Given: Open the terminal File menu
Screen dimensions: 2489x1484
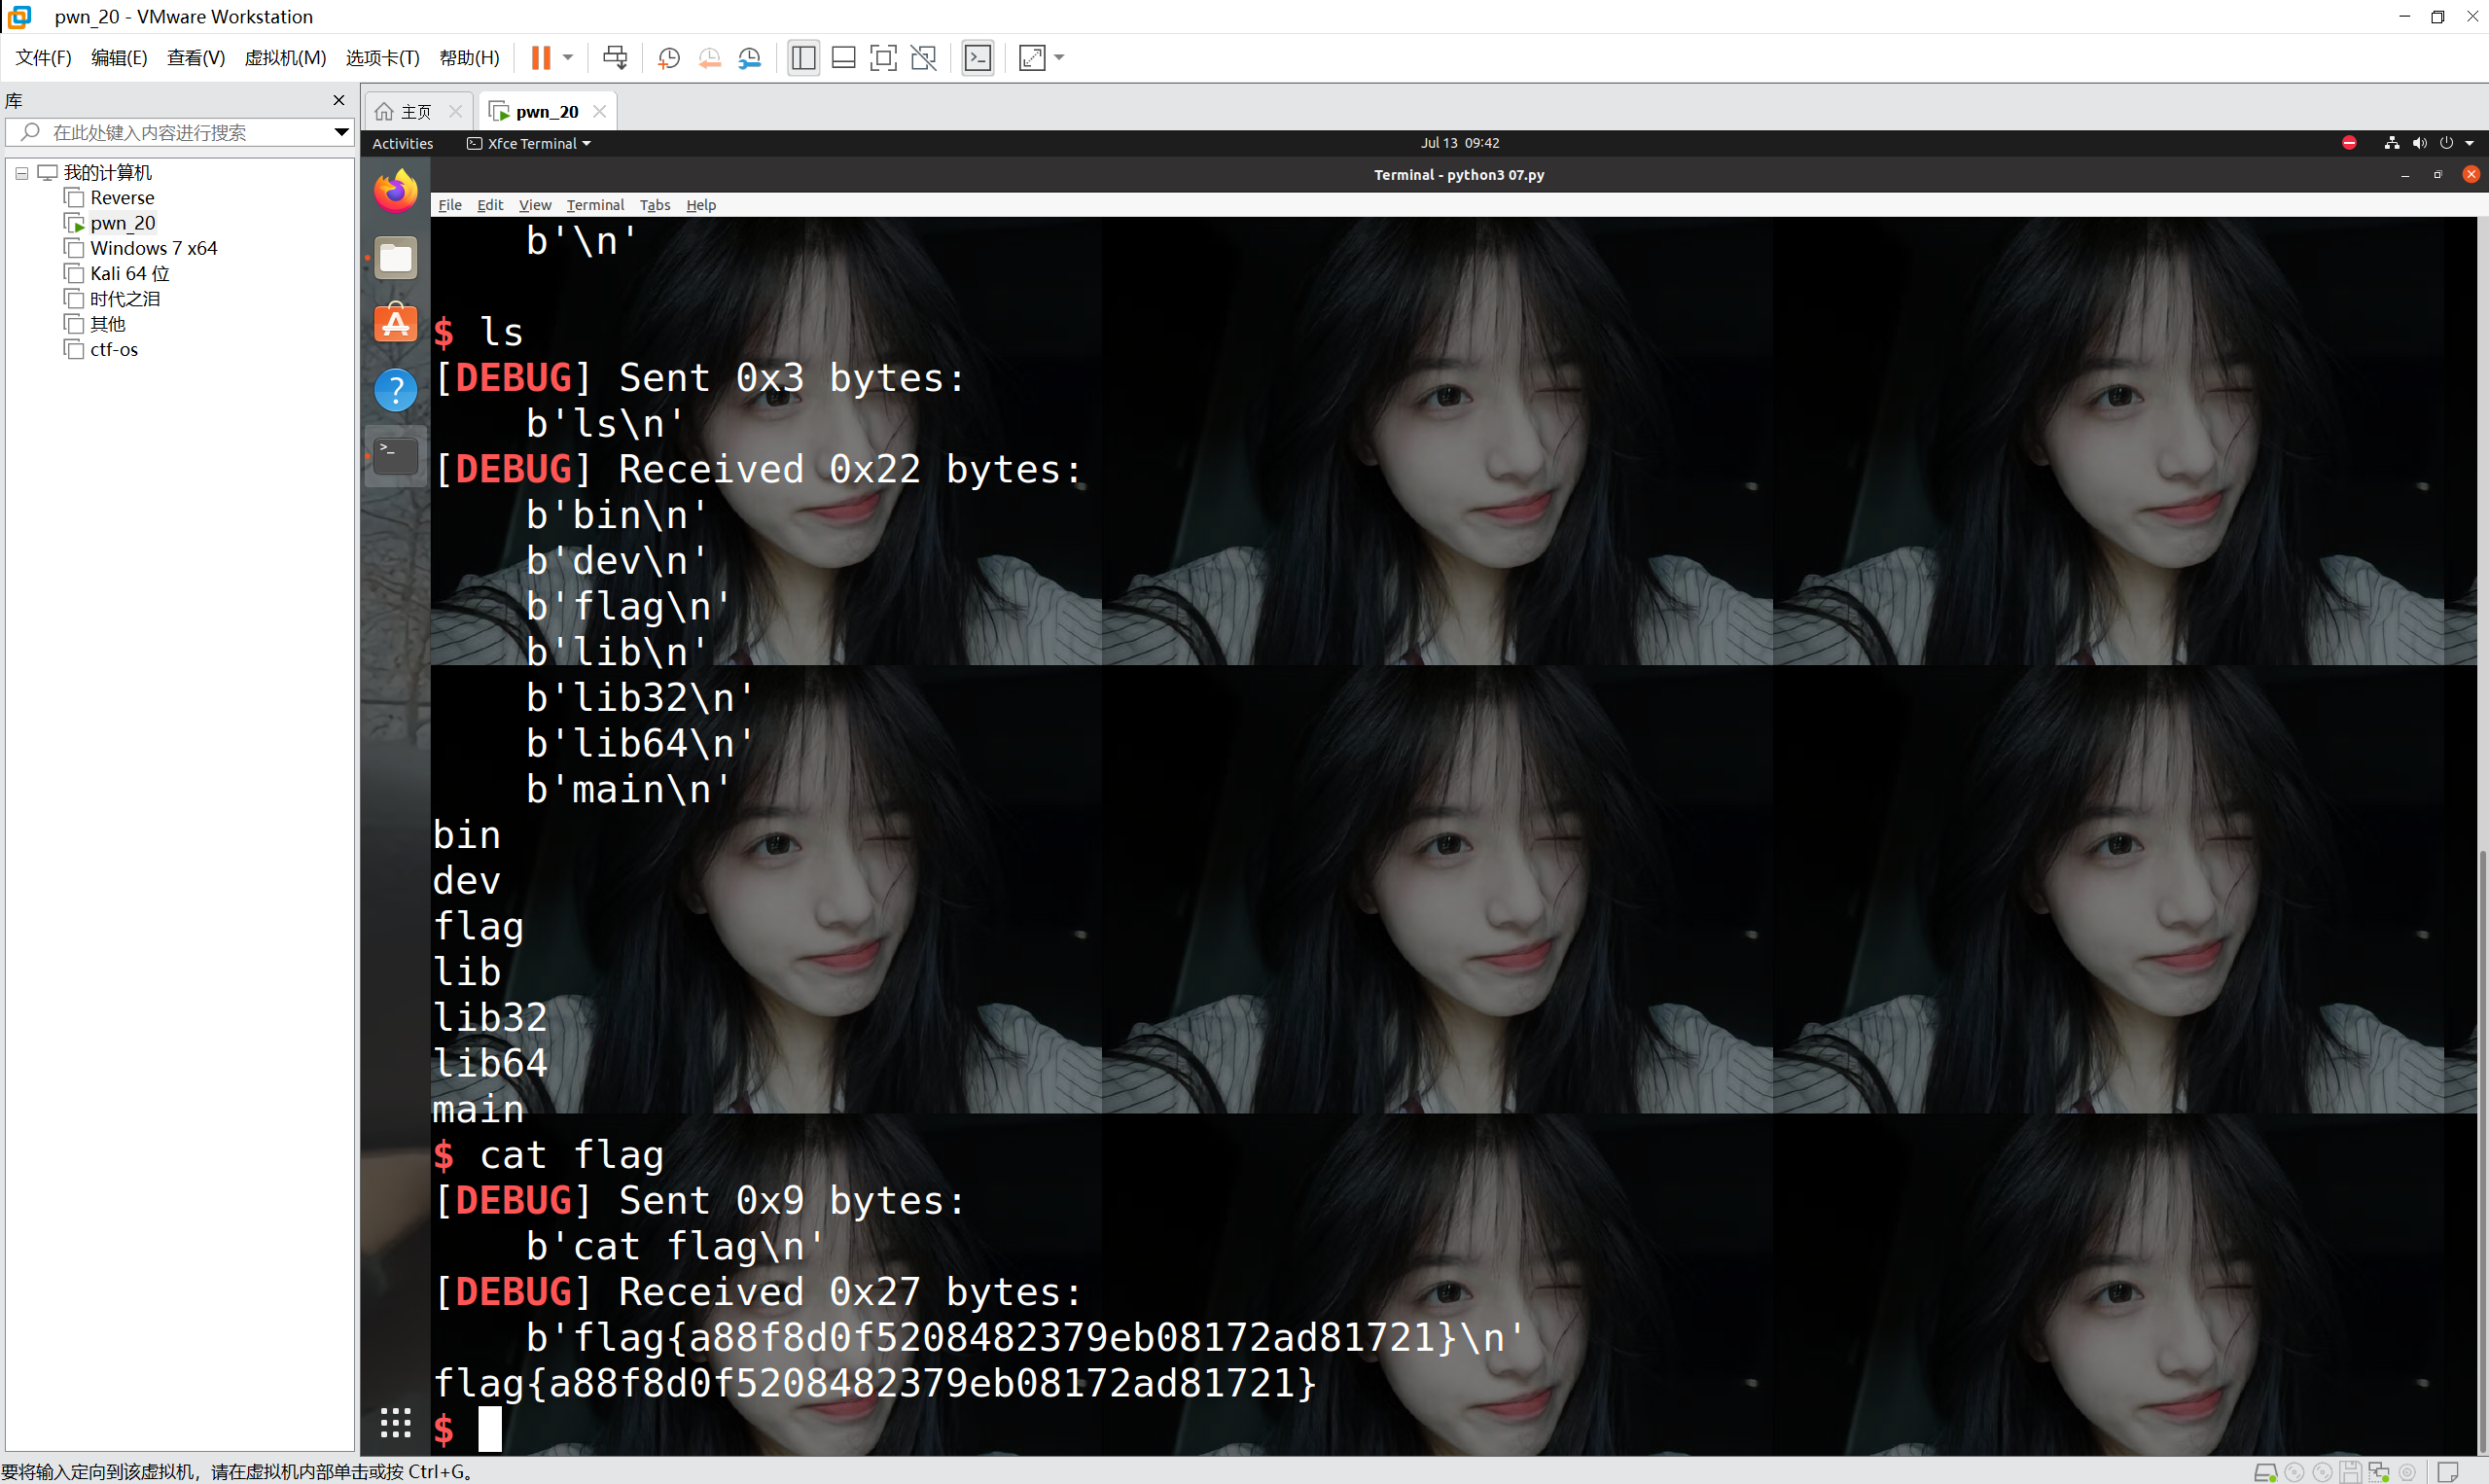Looking at the screenshot, I should click(450, 205).
